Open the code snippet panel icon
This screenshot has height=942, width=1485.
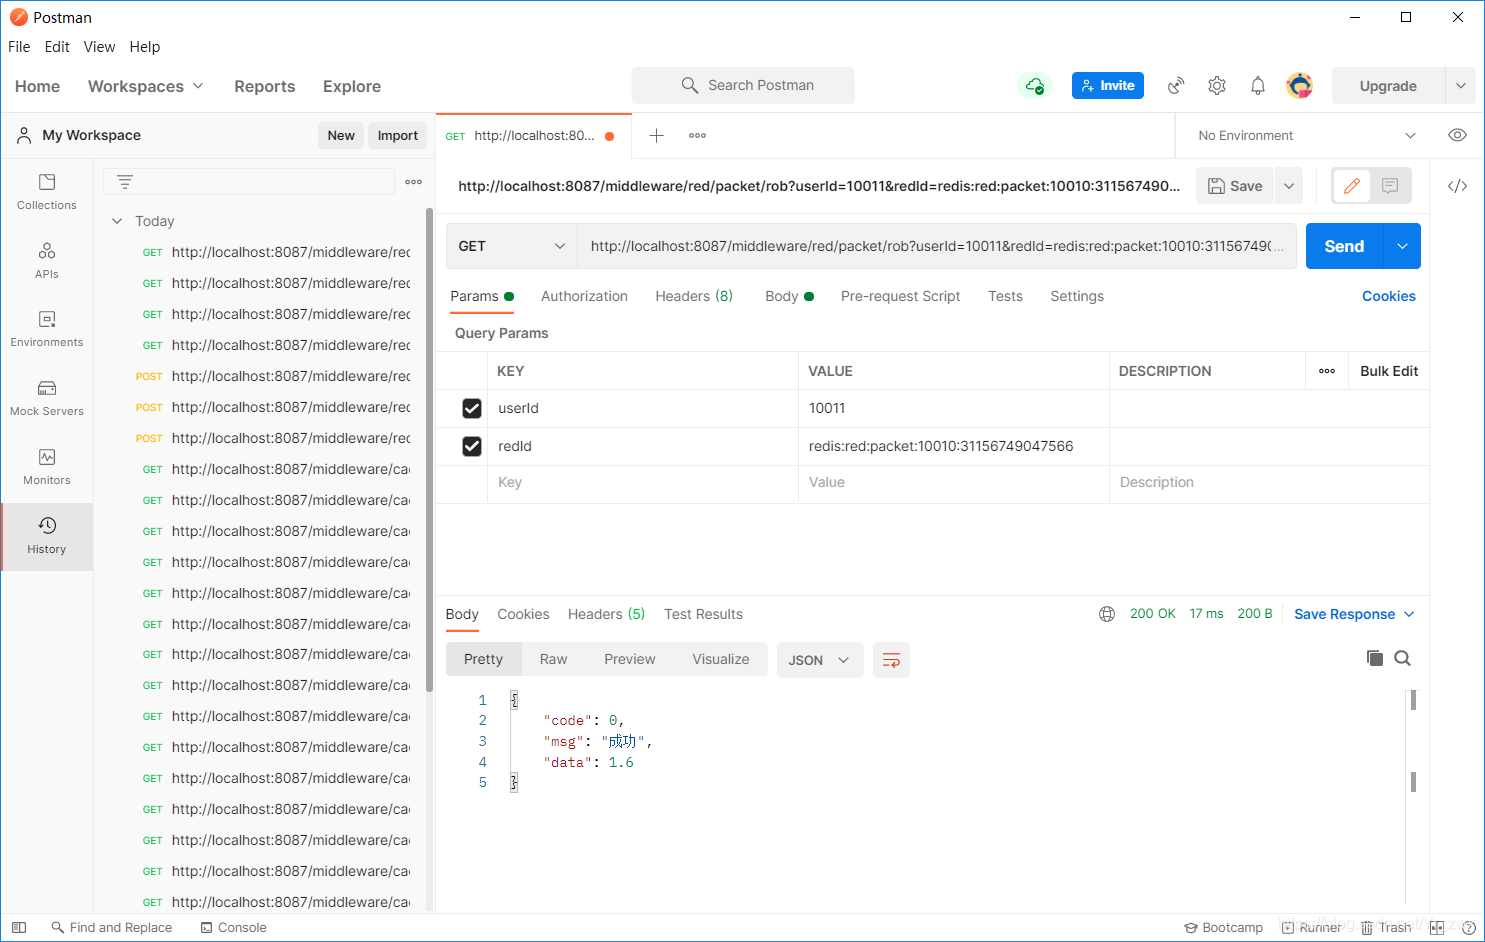(1457, 186)
